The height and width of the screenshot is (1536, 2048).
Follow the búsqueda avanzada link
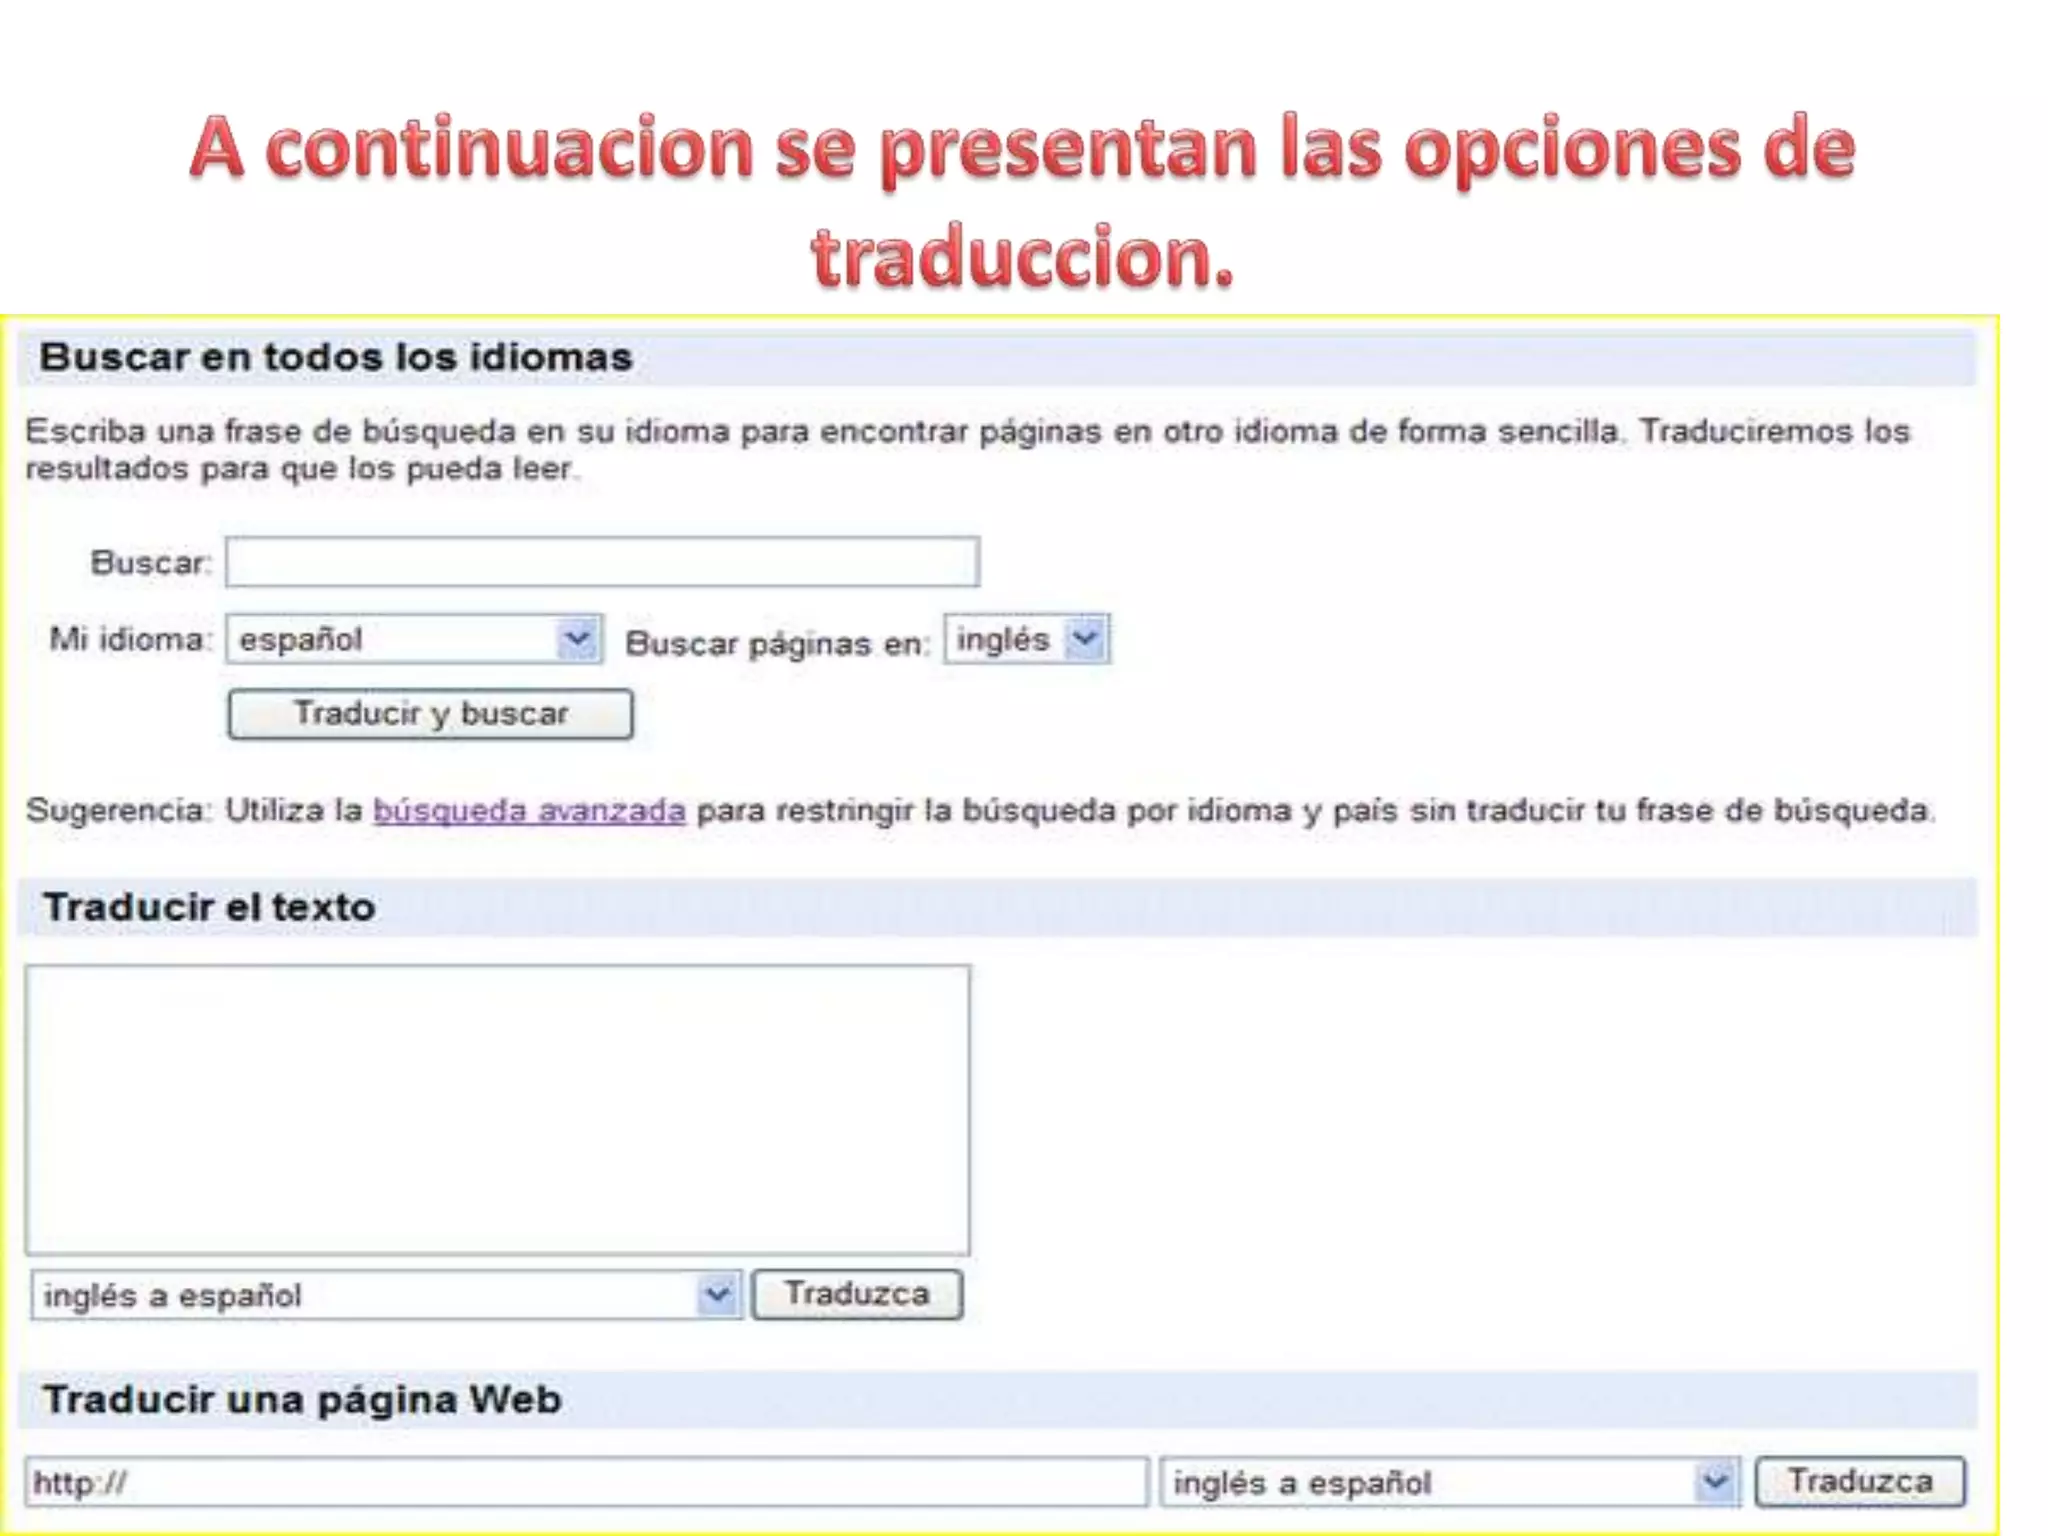tap(529, 810)
